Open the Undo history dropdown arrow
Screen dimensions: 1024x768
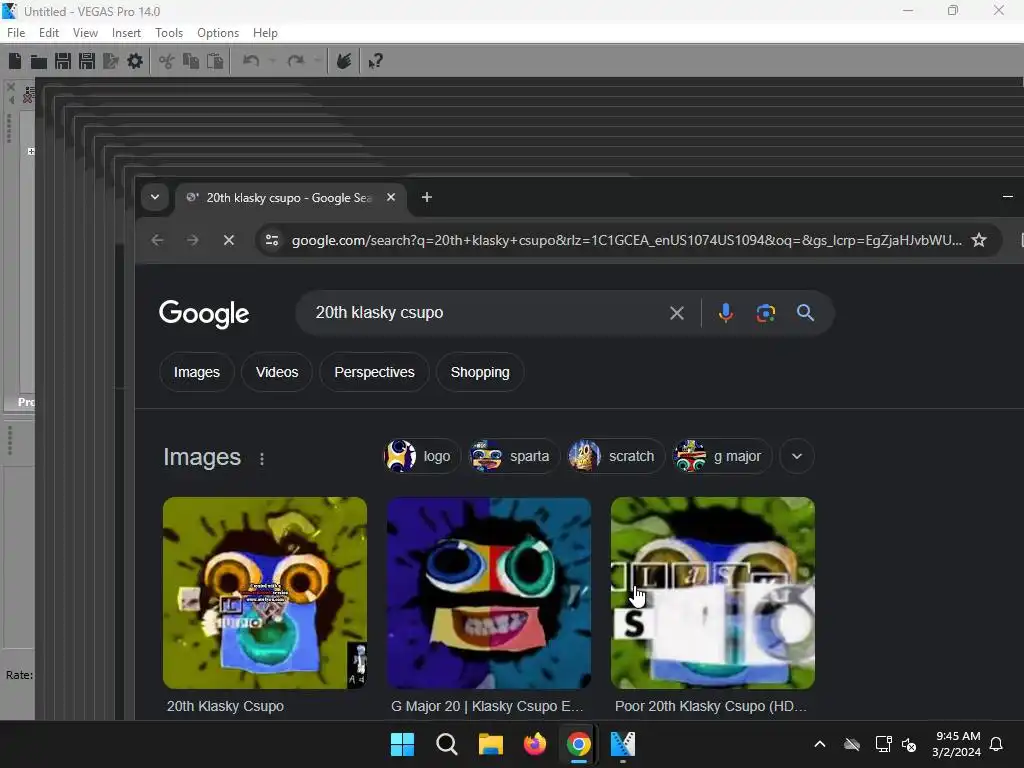coord(272,61)
